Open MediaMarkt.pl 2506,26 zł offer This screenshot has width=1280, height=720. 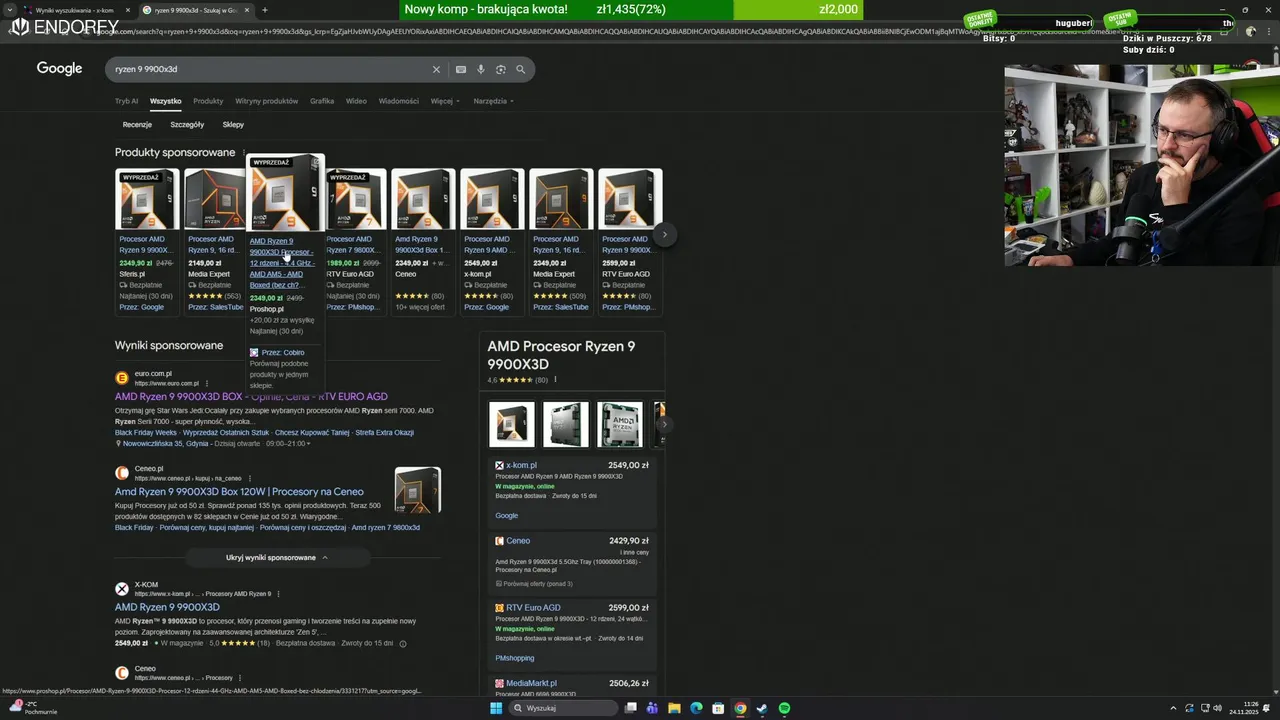(572, 684)
